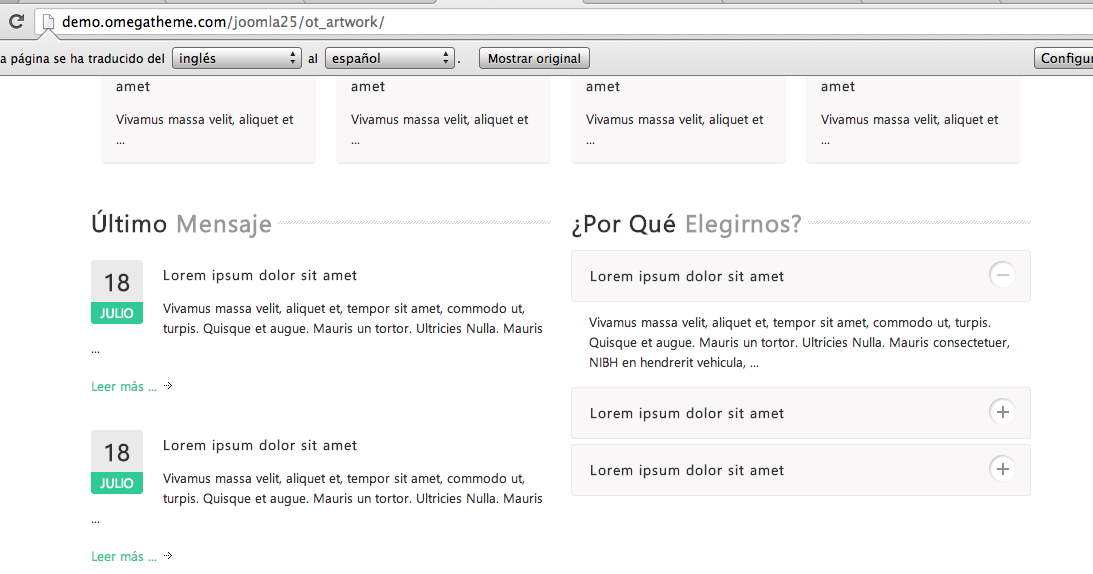Click the ¿Por Qué Elegirnos? section heading

(x=687, y=225)
